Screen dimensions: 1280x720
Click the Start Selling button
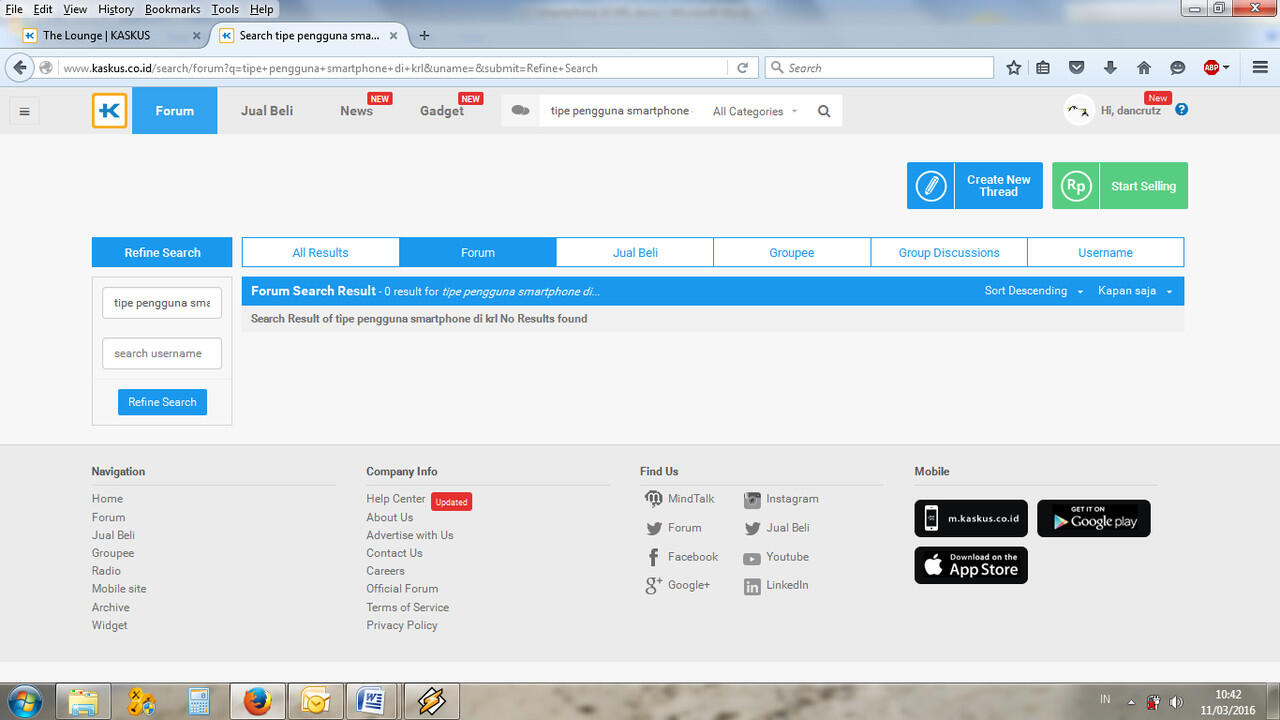(x=1120, y=186)
